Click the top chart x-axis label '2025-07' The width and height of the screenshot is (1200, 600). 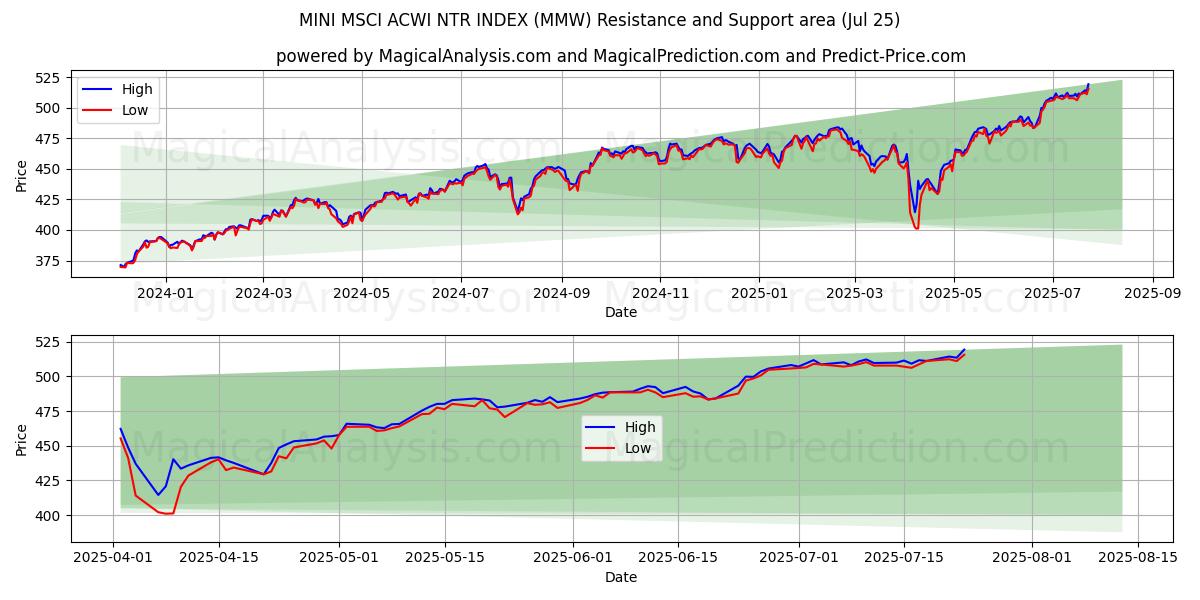pyautogui.click(x=1052, y=294)
